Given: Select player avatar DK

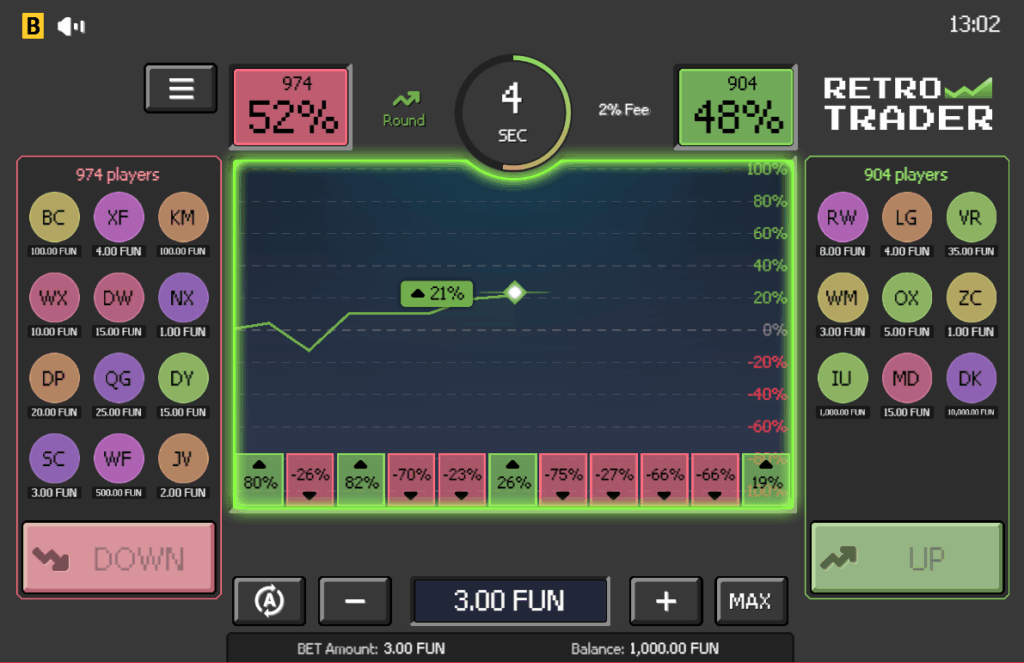Looking at the screenshot, I should pyautogui.click(x=971, y=378).
